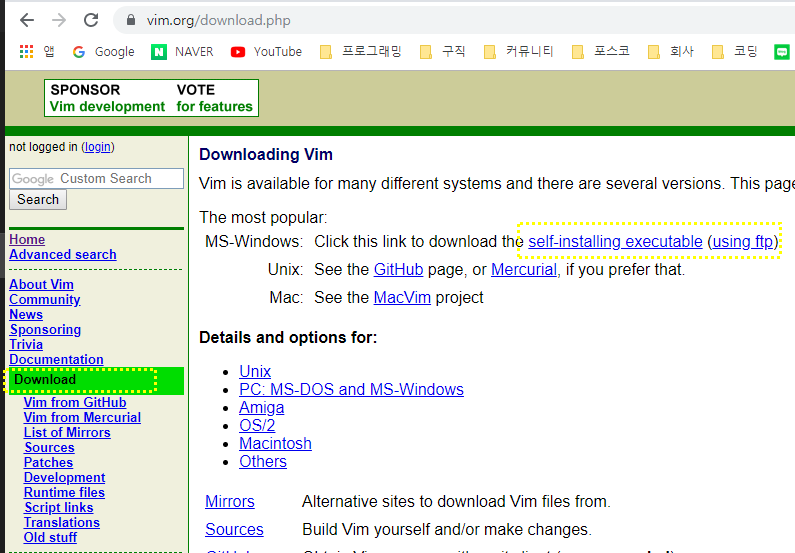Open PC: MS-DOS and MS-Windows link
The height and width of the screenshot is (553, 795).
coord(351,389)
